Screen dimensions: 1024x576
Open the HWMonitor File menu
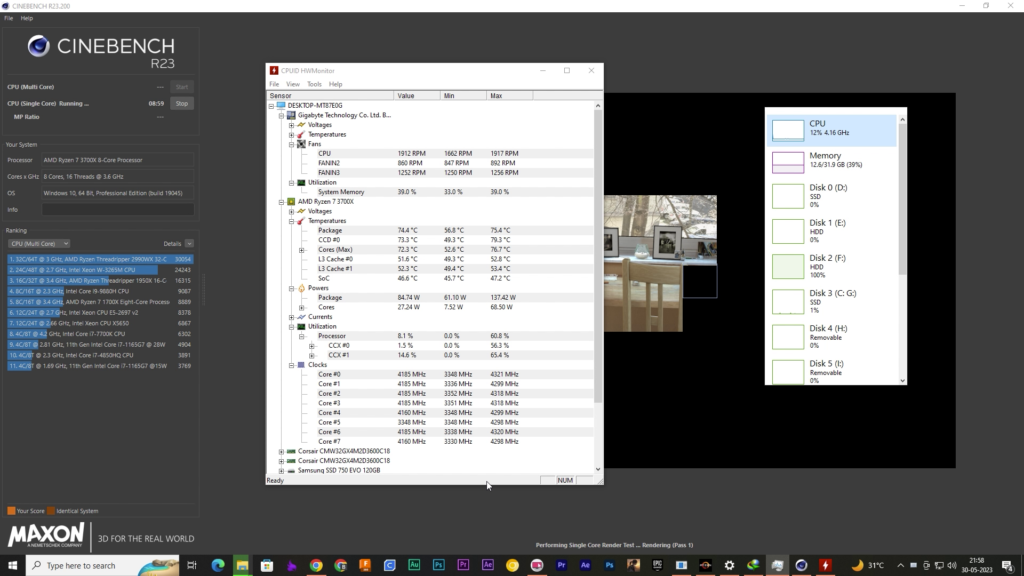tap(274, 84)
